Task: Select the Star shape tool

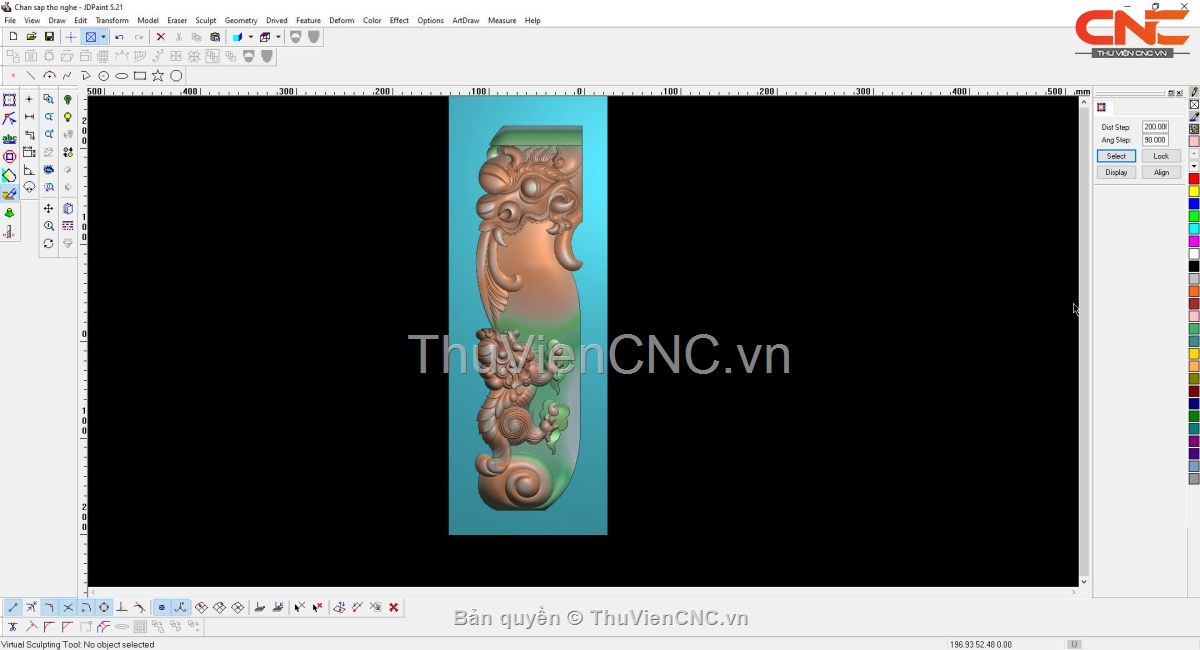Action: (158, 76)
